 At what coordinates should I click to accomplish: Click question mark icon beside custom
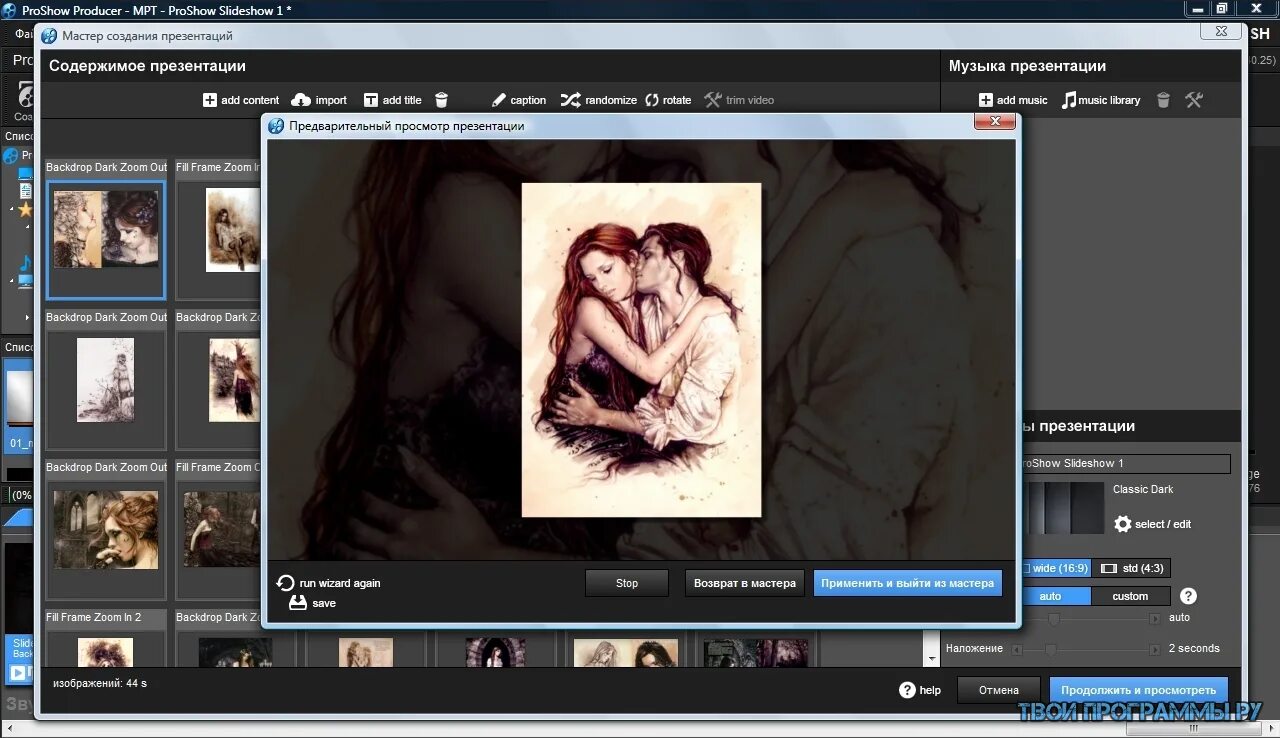coord(1188,596)
